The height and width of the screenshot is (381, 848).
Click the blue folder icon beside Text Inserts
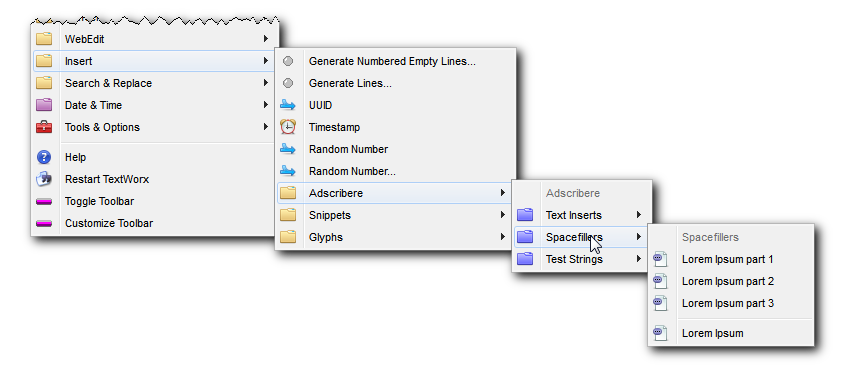(x=525, y=215)
